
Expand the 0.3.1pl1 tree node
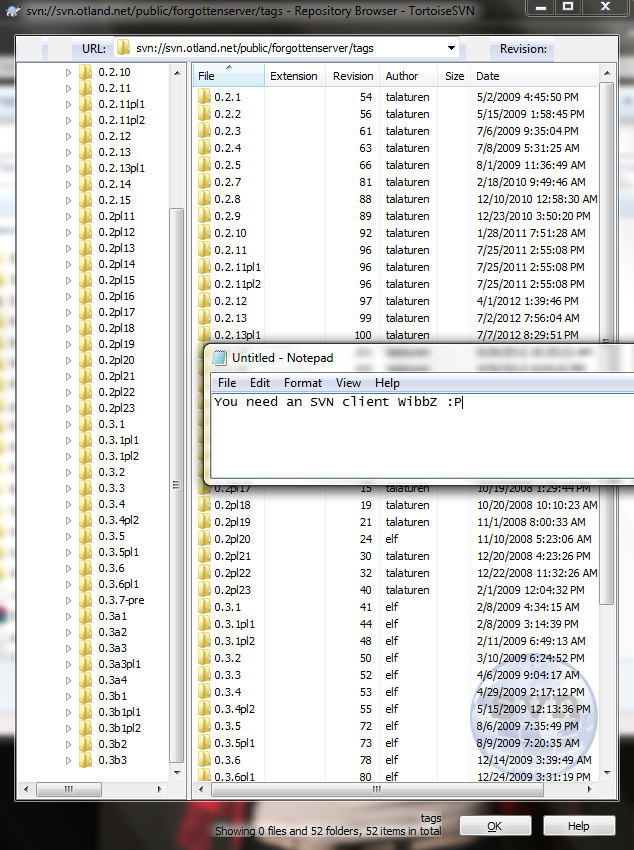68,440
